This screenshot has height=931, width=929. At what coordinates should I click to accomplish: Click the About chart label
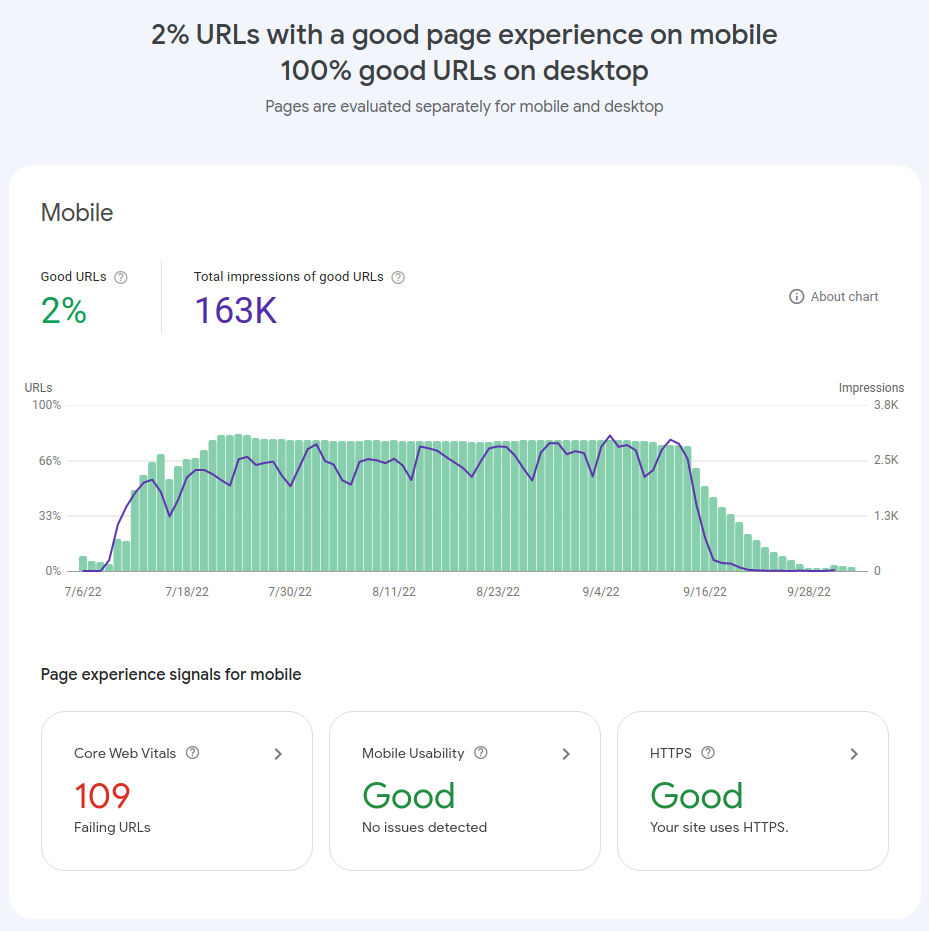(x=844, y=296)
